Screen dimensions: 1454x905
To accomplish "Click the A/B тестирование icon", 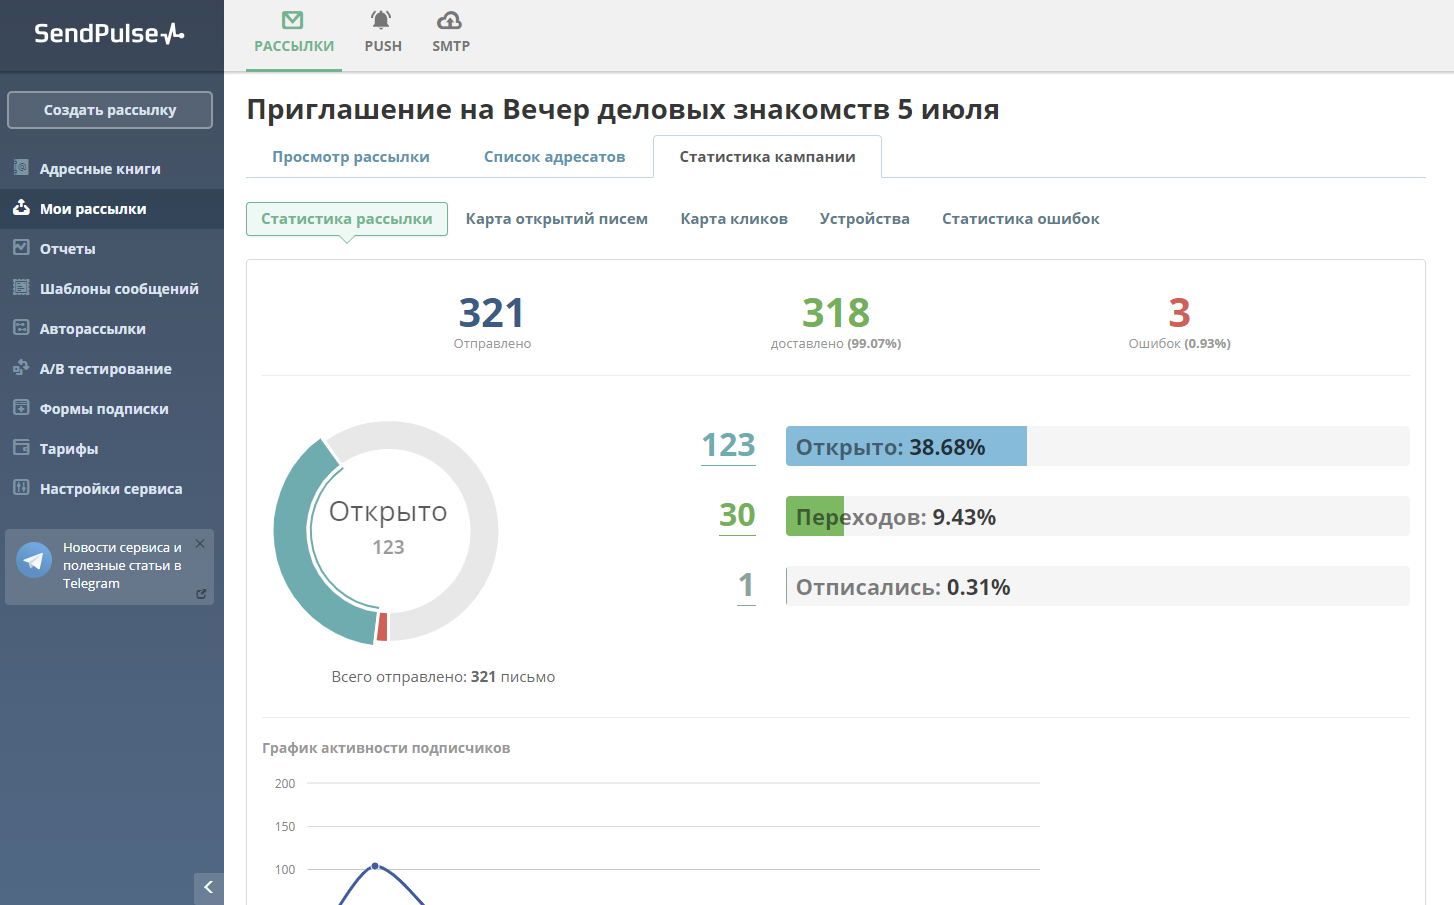I will [21, 368].
